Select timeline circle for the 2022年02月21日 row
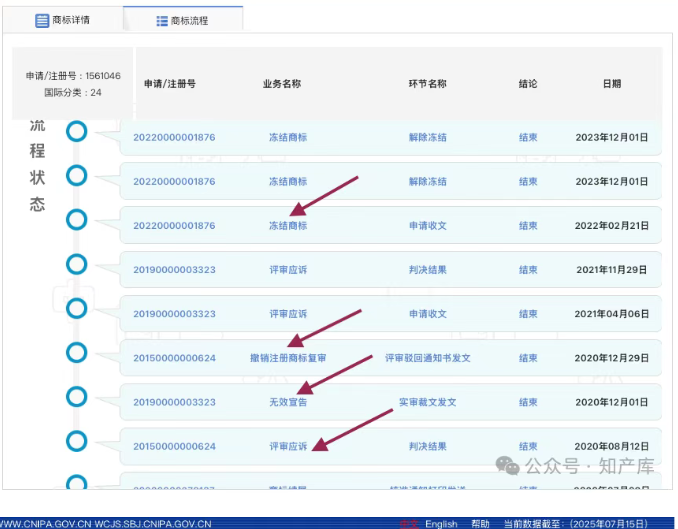678x529 pixels. 77,219
